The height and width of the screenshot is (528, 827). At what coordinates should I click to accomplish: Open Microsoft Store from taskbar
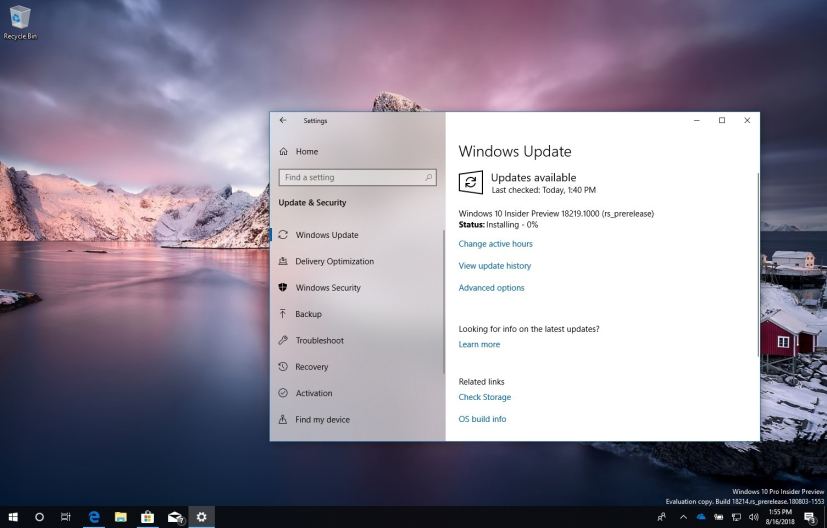tap(148, 517)
